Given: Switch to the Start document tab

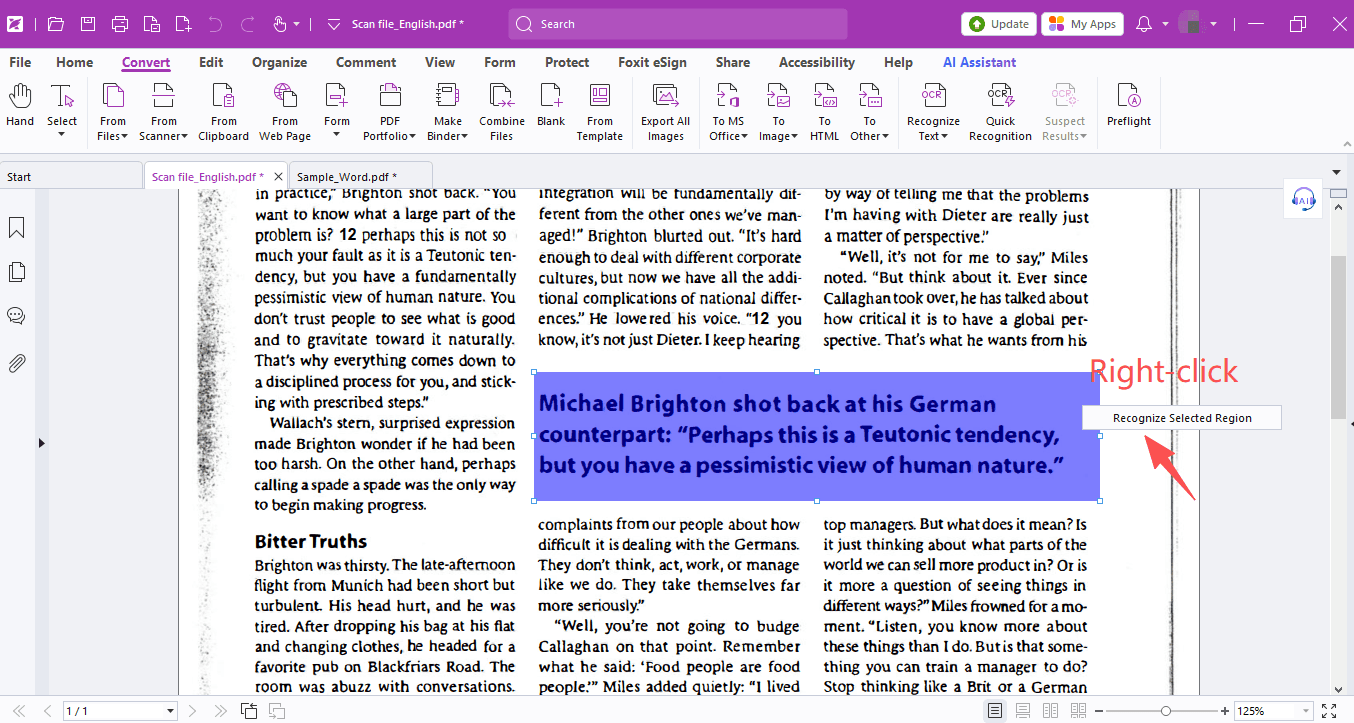Looking at the screenshot, I should 70,177.
